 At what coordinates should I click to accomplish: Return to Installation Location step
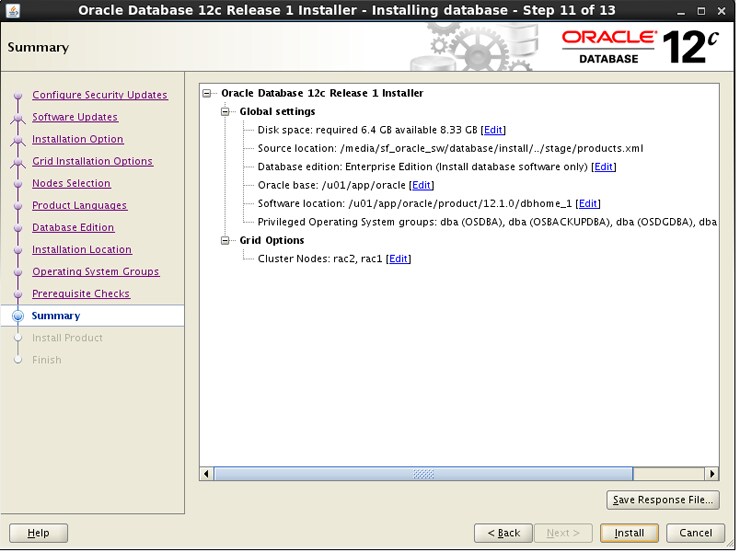82,250
